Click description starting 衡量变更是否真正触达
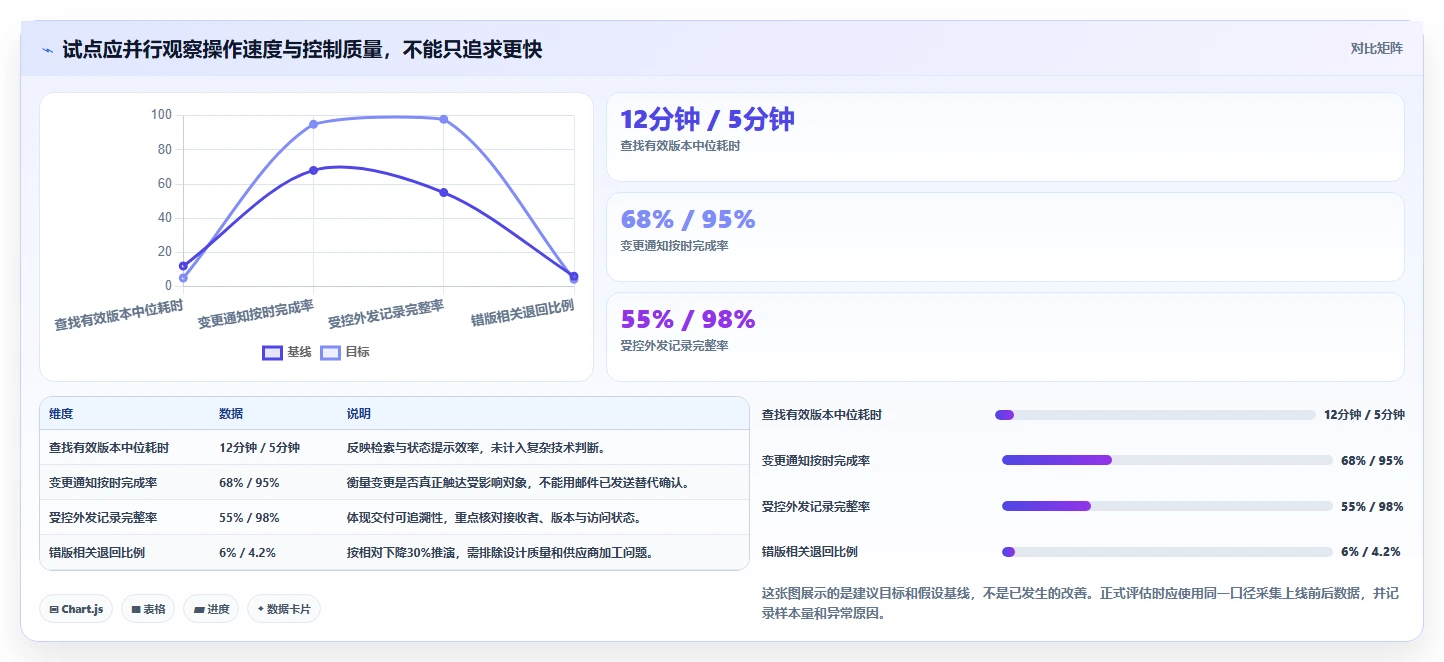 click(518, 483)
